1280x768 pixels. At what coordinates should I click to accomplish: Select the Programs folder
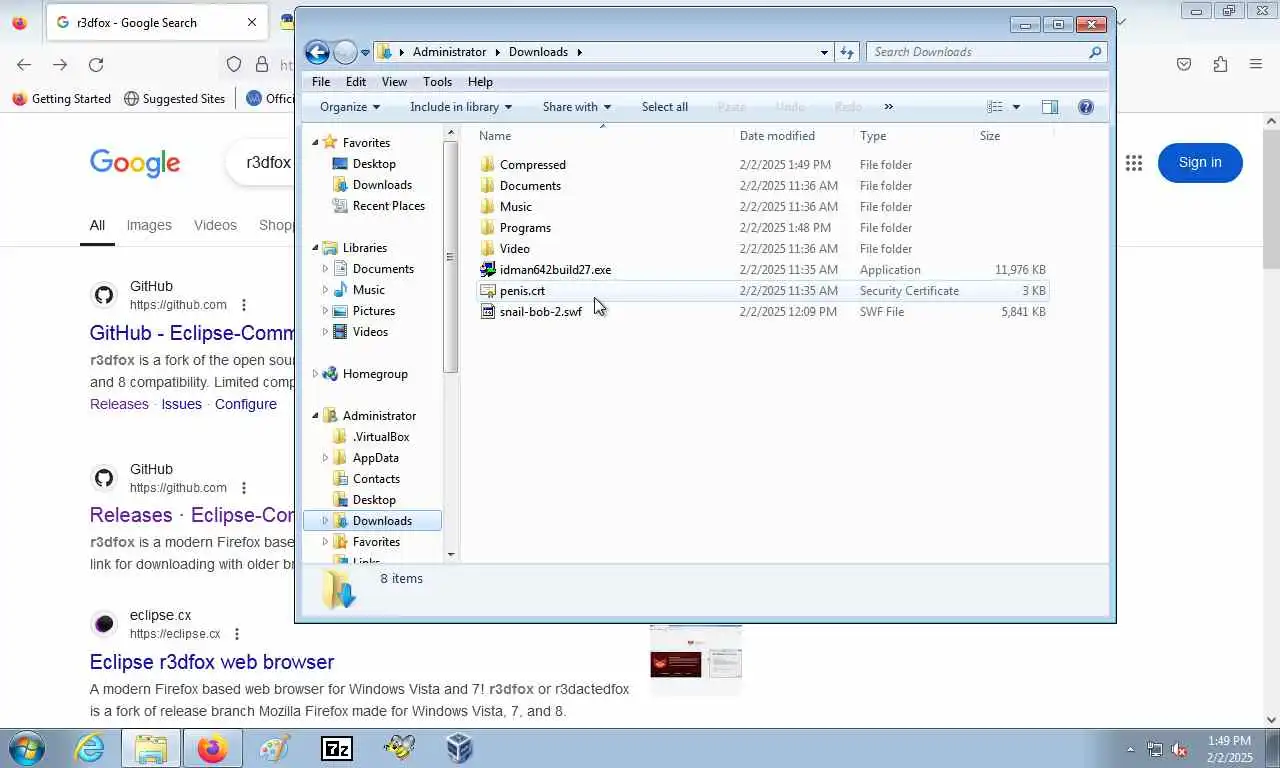(525, 228)
